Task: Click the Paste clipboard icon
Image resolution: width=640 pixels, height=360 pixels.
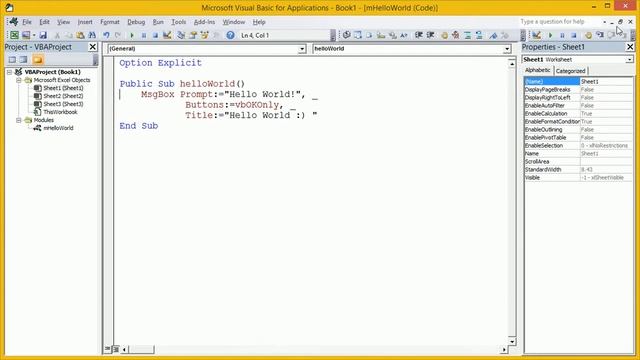Action: [80, 35]
